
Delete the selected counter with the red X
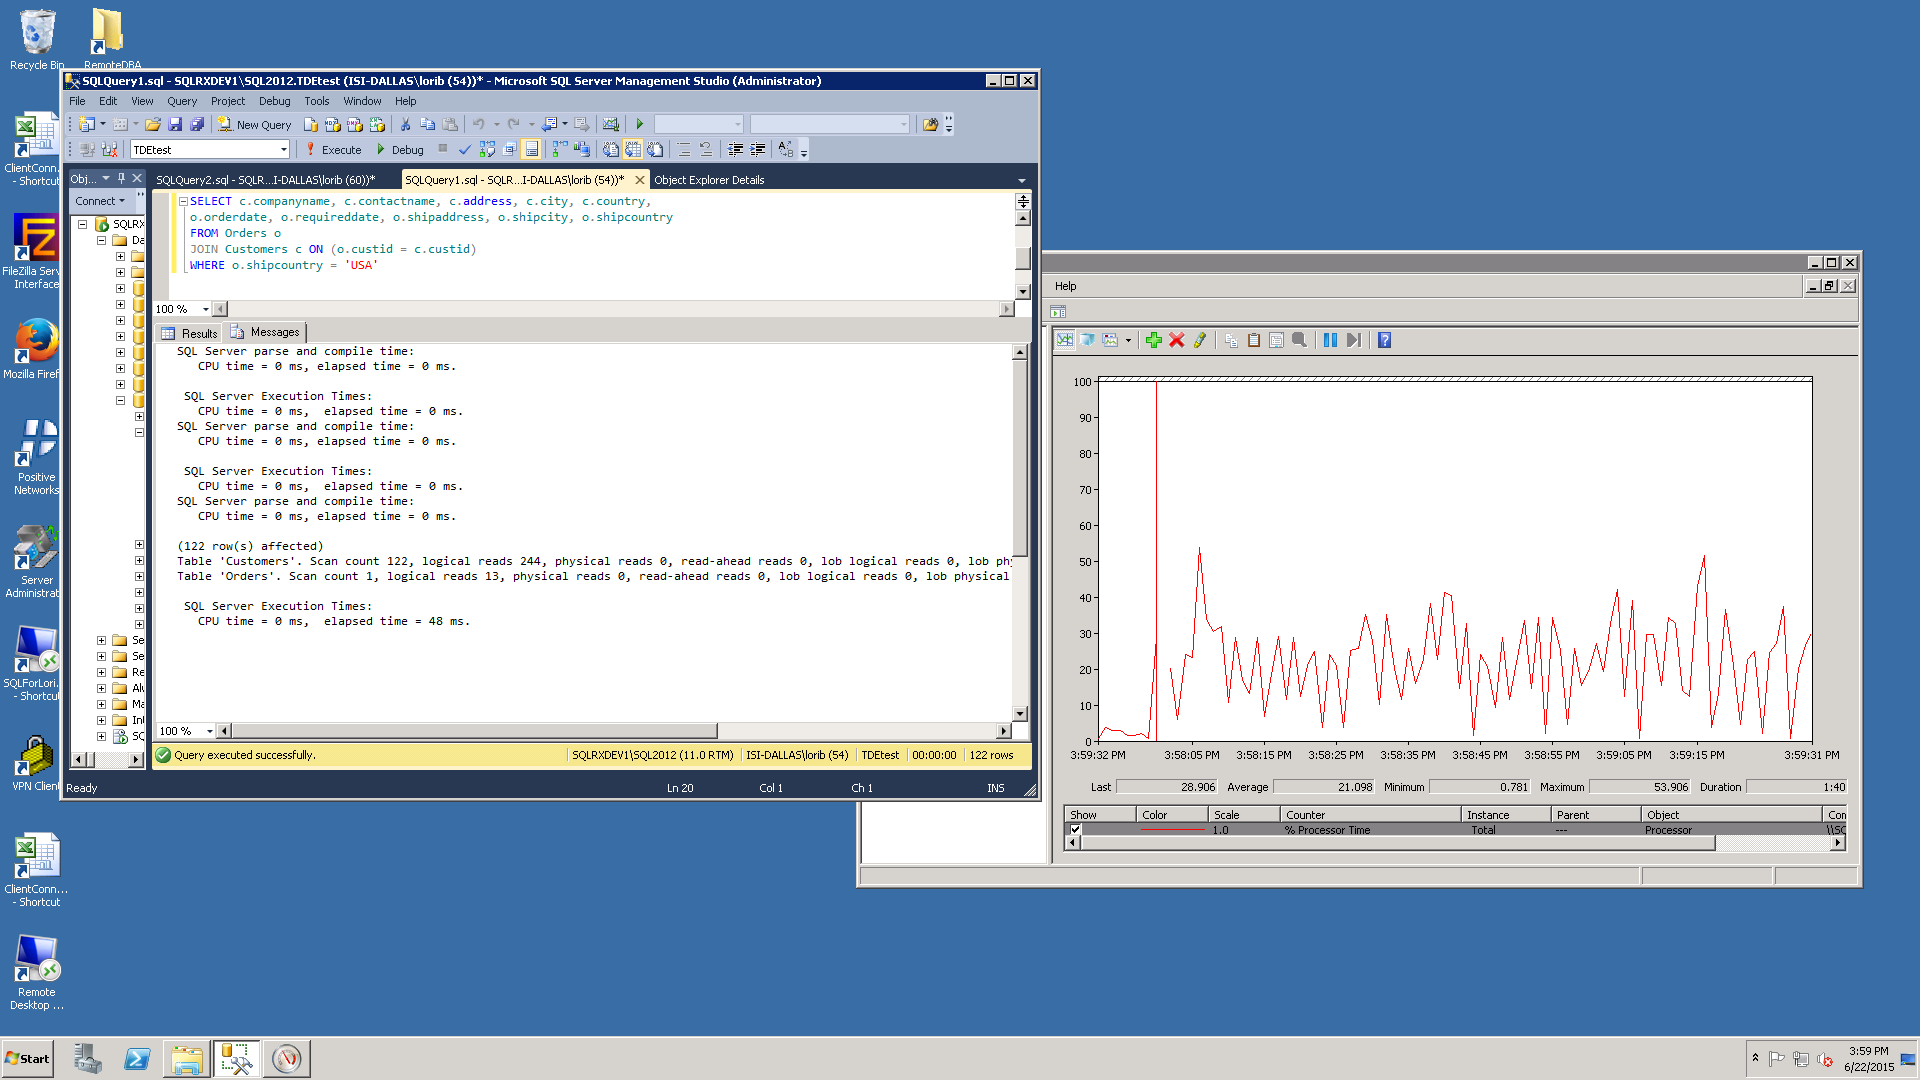tap(1176, 340)
